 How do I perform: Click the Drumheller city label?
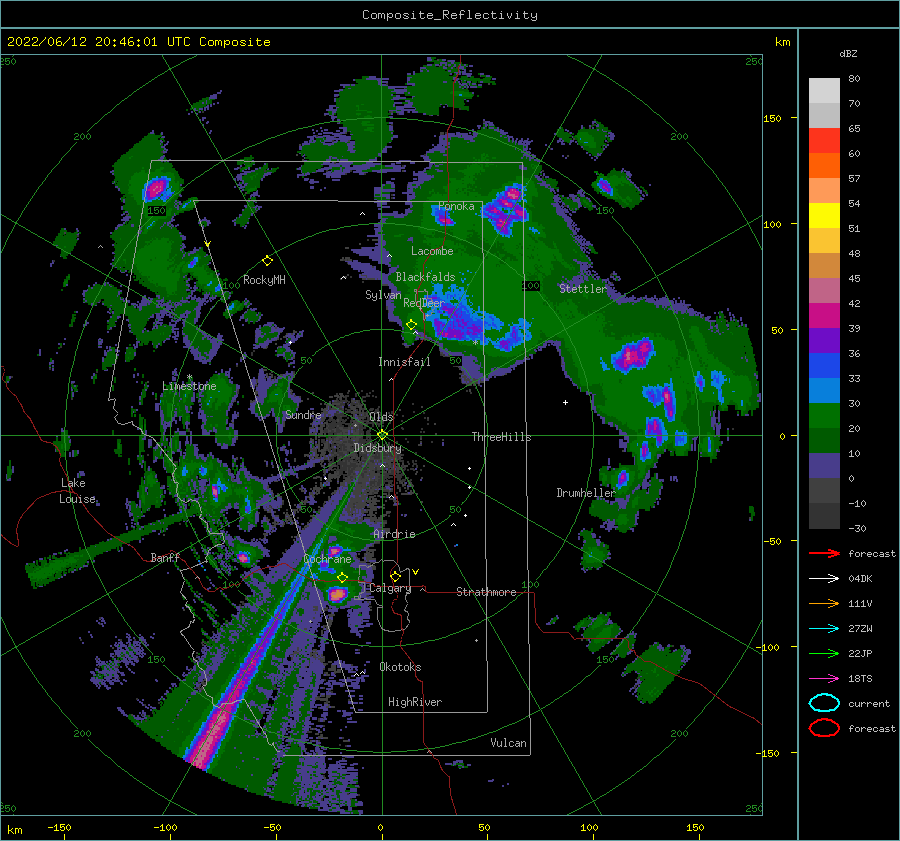pos(586,493)
